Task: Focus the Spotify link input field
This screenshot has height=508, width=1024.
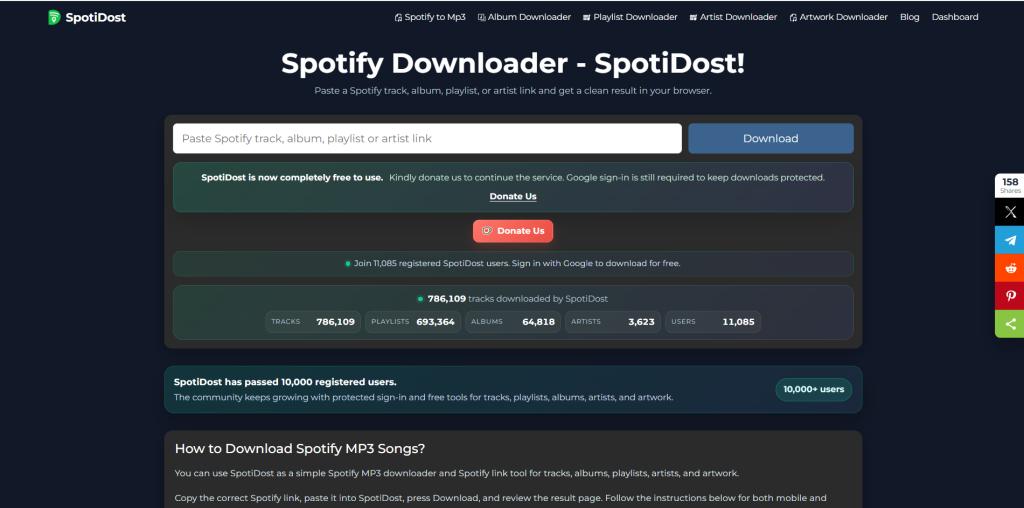Action: tap(427, 138)
